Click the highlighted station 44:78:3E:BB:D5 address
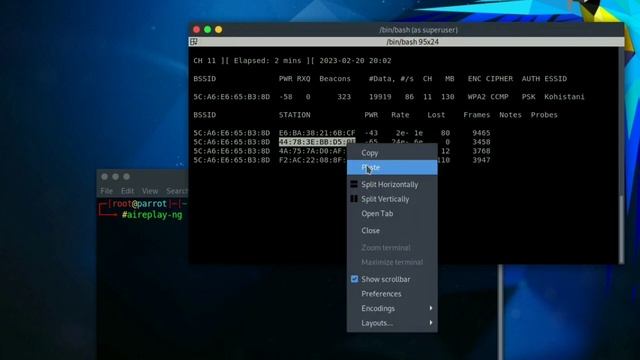 pos(317,142)
